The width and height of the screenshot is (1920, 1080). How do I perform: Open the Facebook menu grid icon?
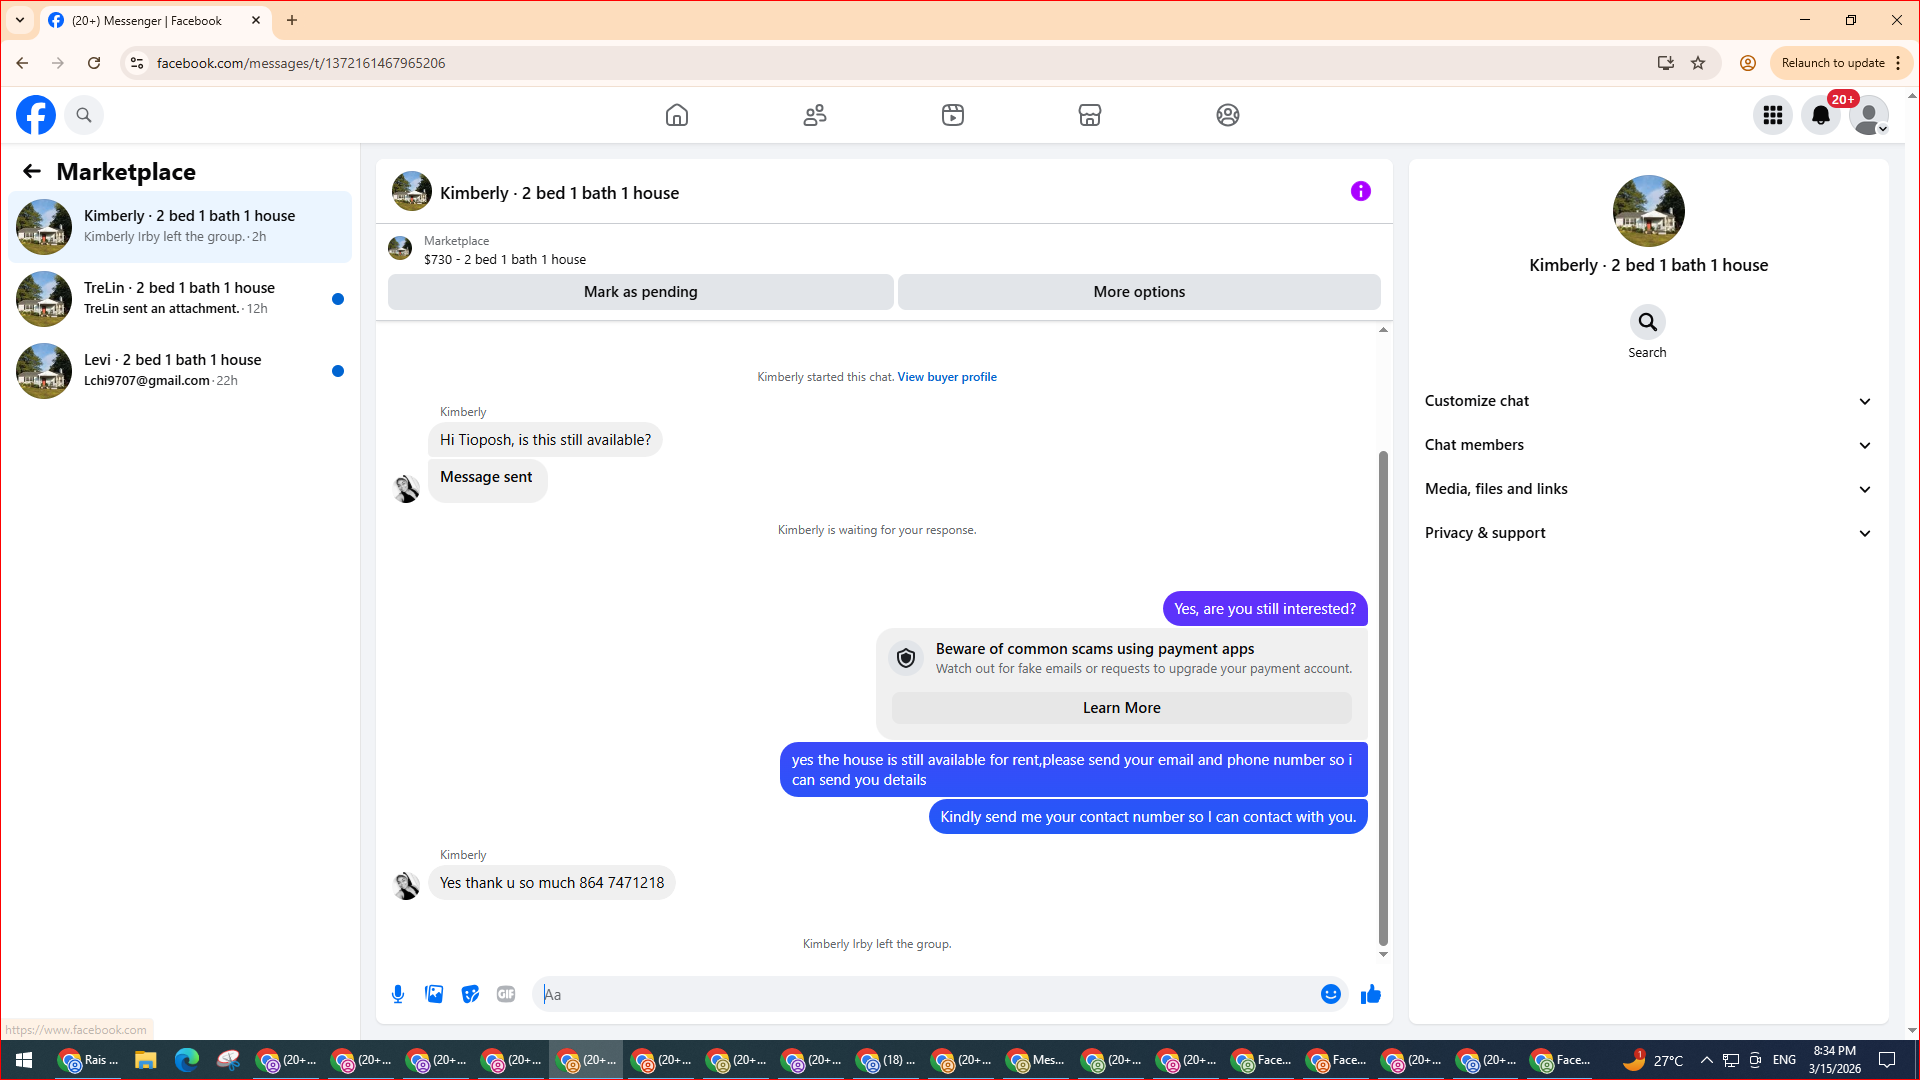point(1773,115)
